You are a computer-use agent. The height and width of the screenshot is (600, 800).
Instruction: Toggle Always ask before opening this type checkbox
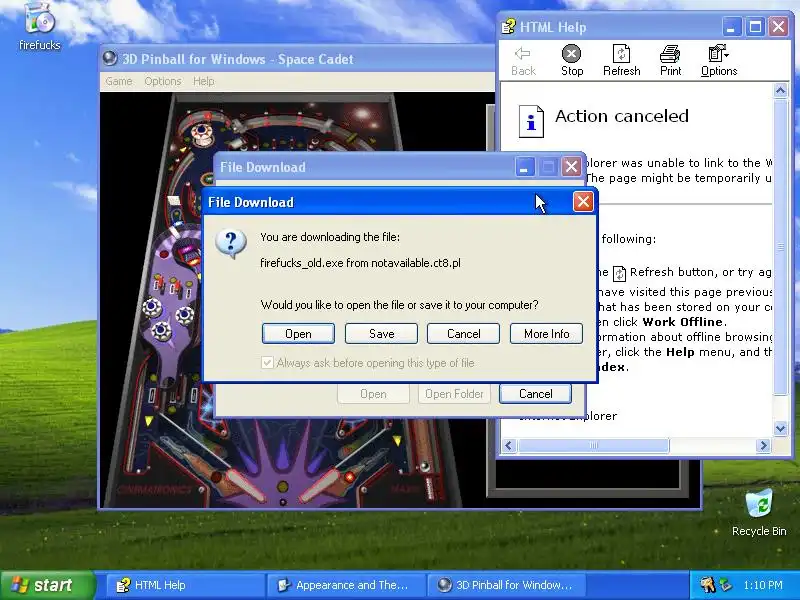coord(267,363)
